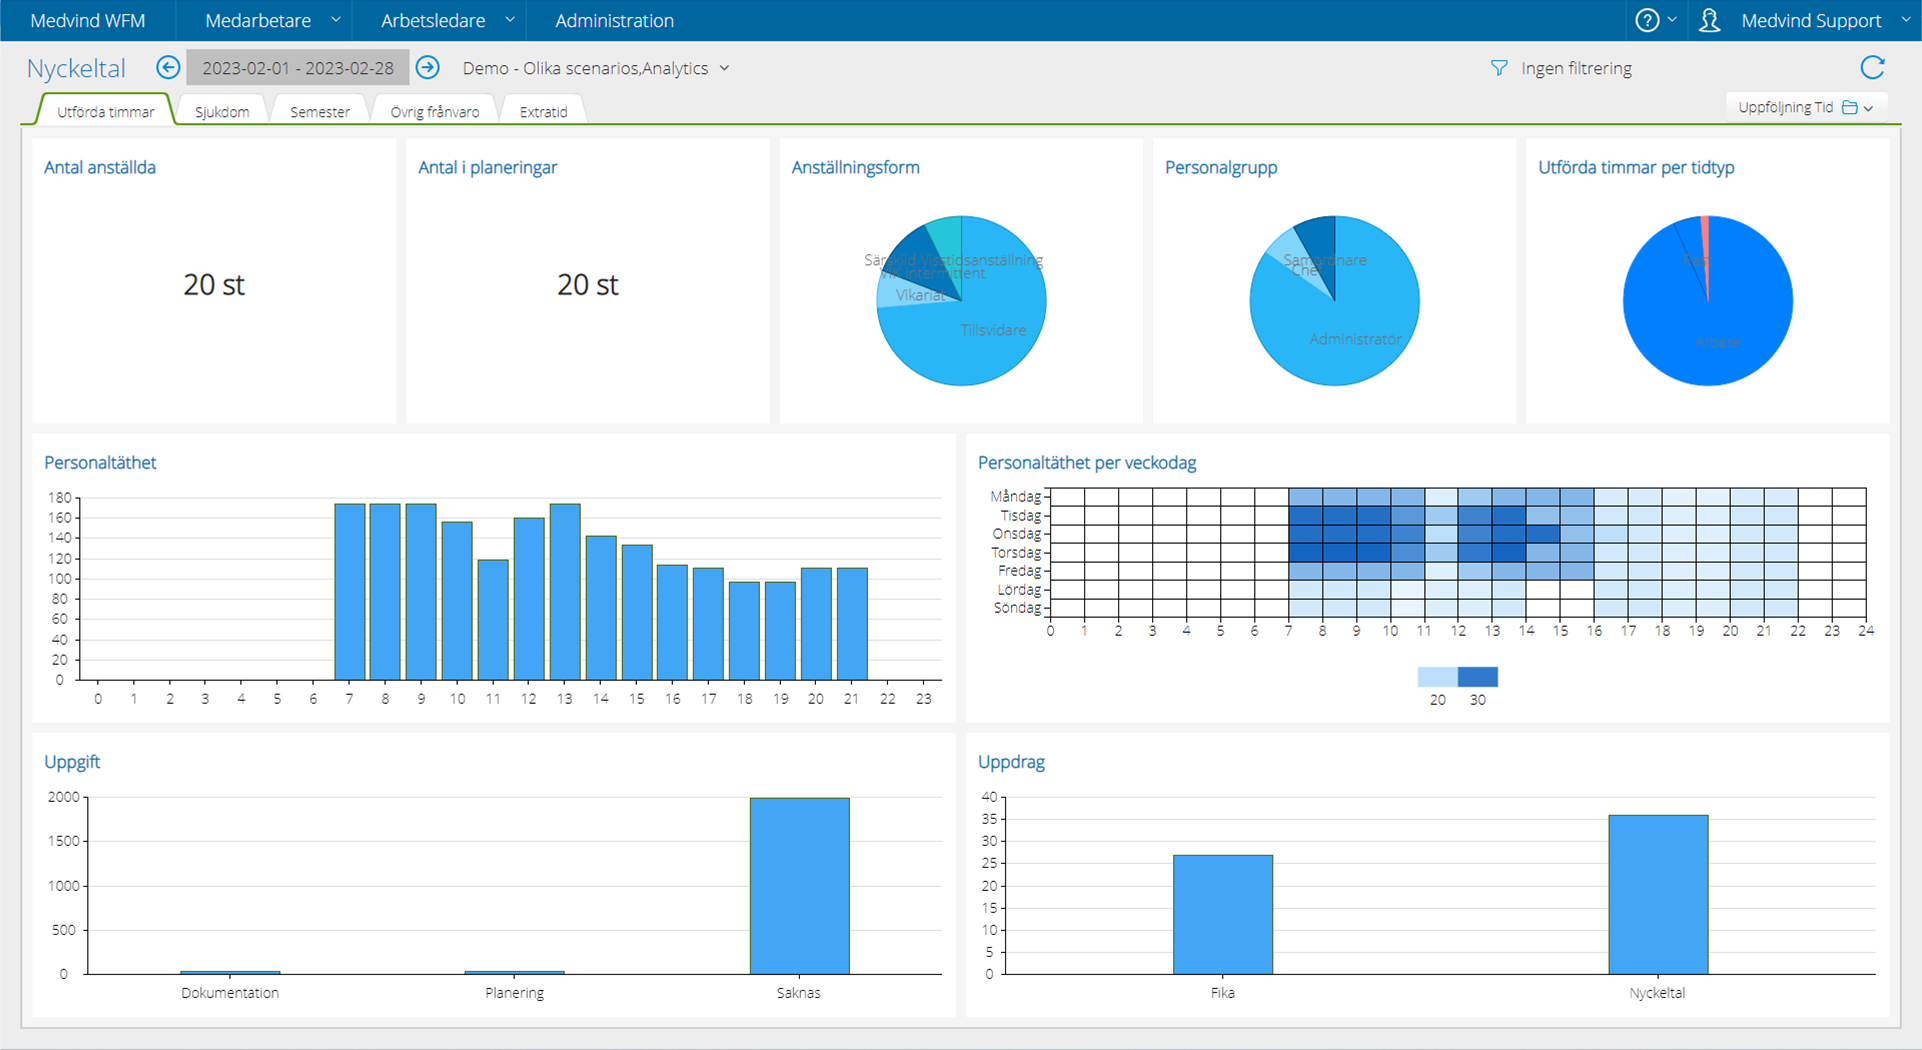Open the help question mark icon
Screen dimensions: 1922x1050
[x=1647, y=20]
